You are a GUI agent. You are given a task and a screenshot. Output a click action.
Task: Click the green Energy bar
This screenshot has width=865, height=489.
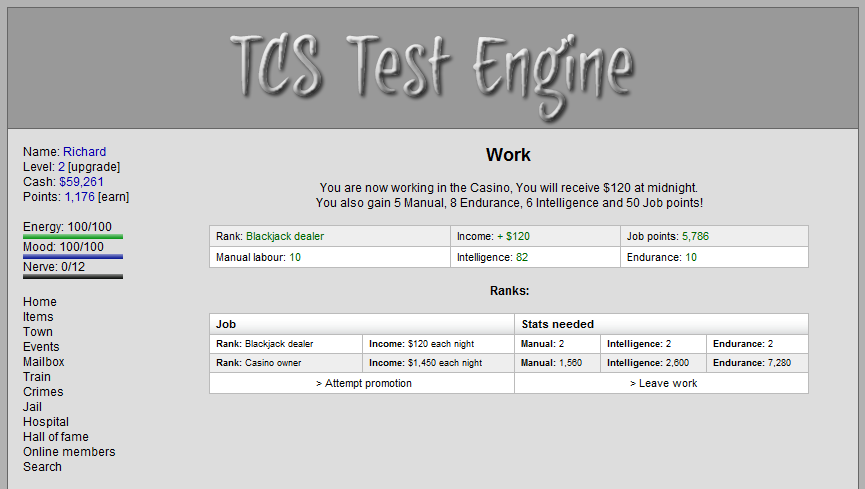73,237
